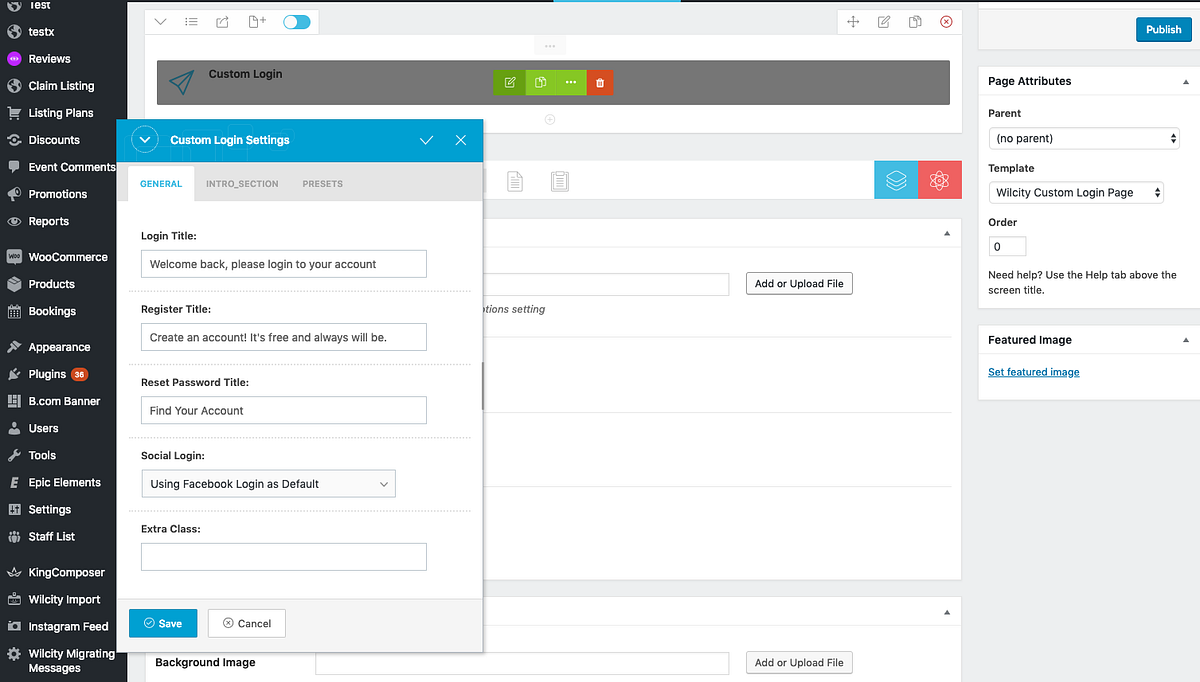Click the add new page icon in the toolbar
The height and width of the screenshot is (682, 1200).
point(256,21)
